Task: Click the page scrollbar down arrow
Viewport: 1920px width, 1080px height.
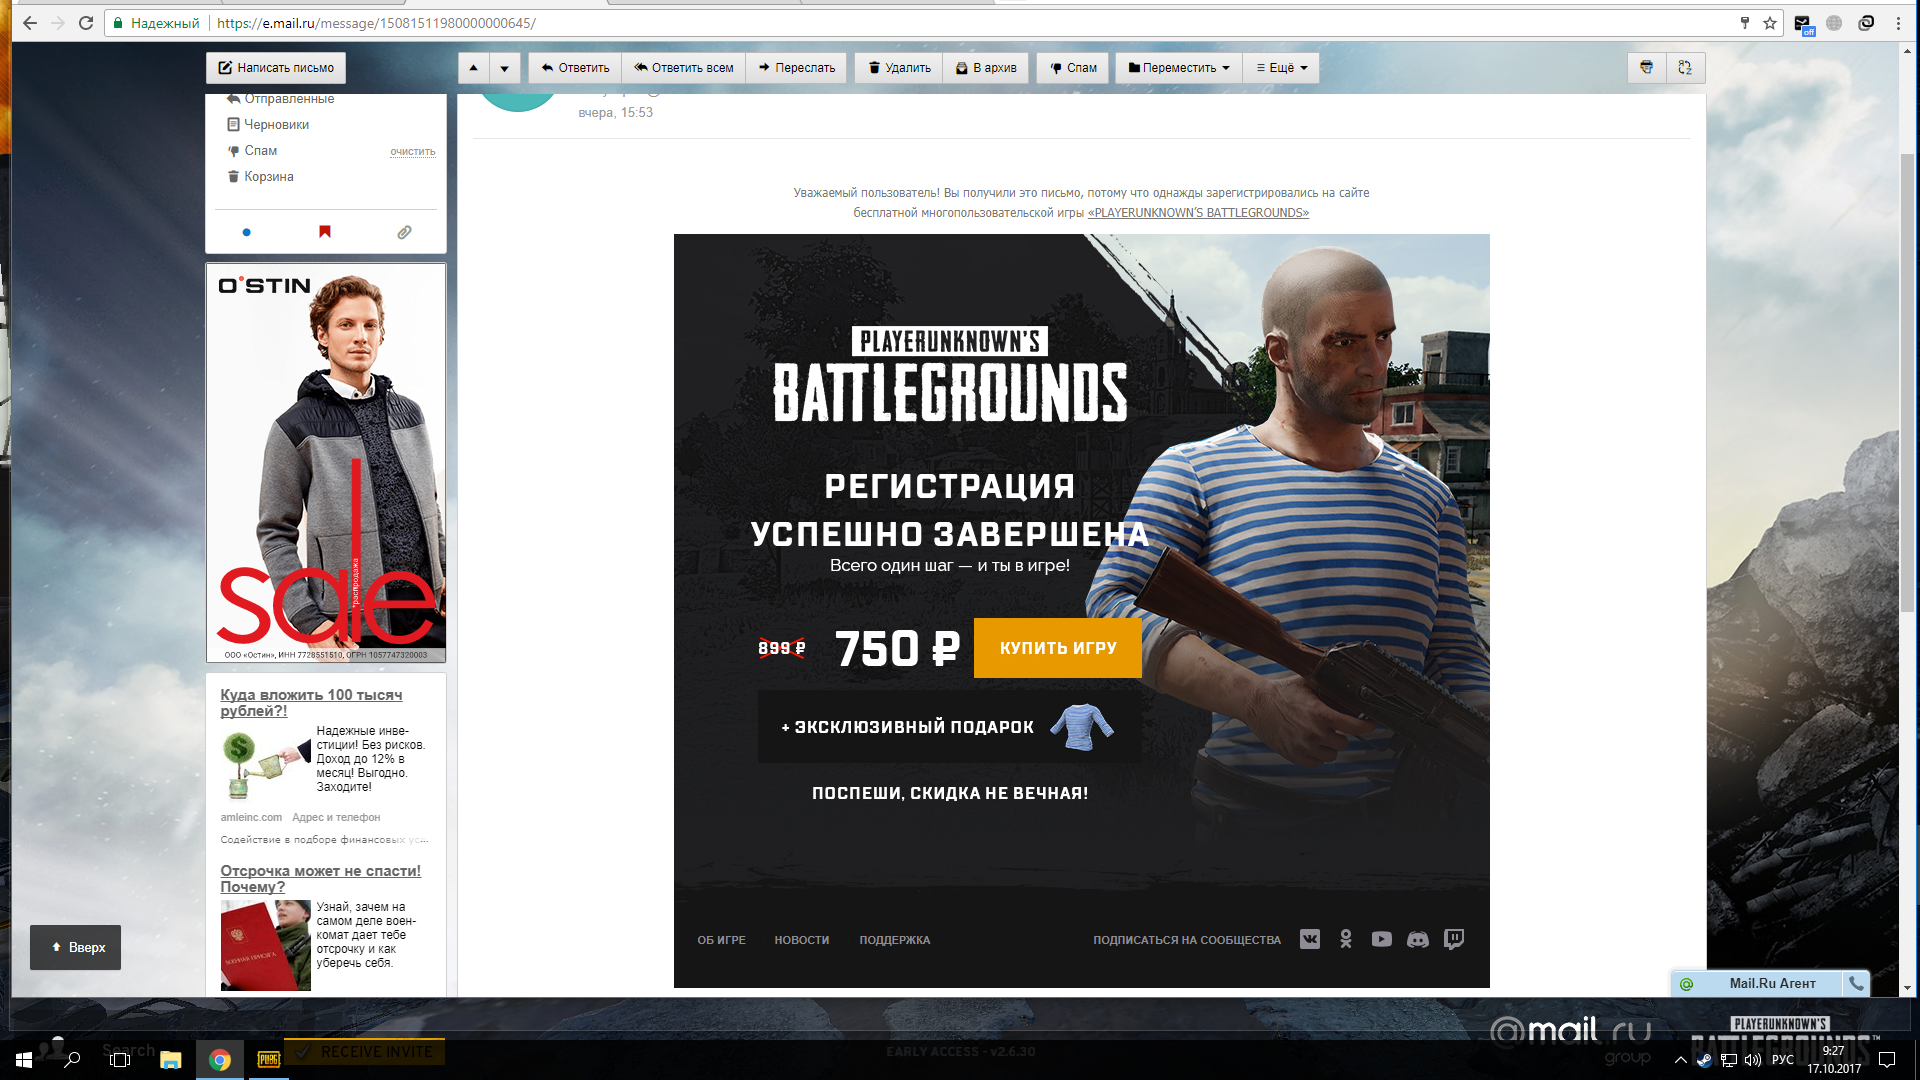Action: pos(1908,988)
